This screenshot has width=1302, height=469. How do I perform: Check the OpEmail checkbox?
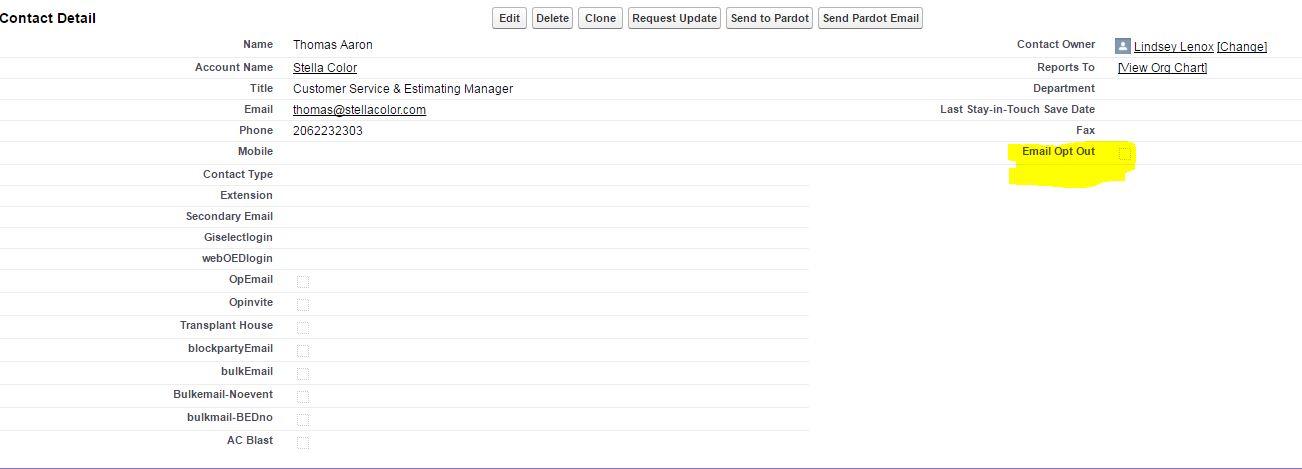303,282
